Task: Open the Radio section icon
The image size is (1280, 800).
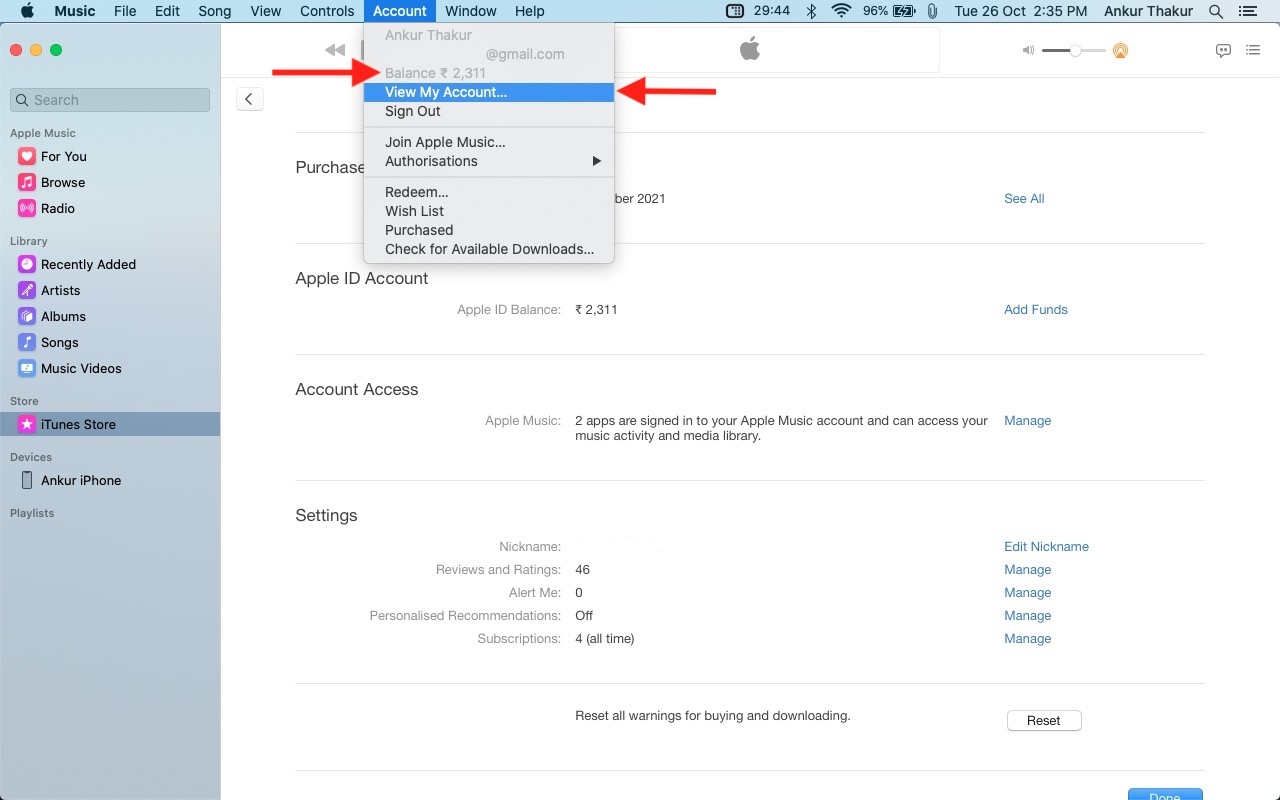Action: click(x=27, y=208)
